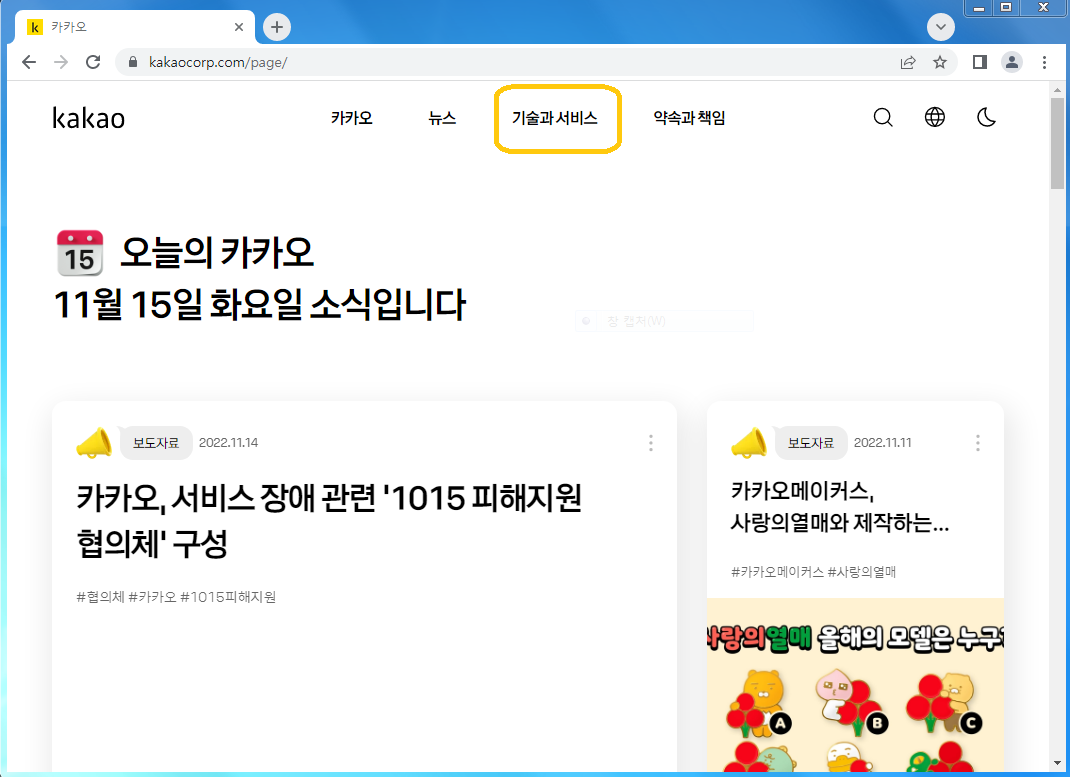This screenshot has width=1070, height=777.
Task: Open the site search magnifier icon
Action: [x=883, y=117]
